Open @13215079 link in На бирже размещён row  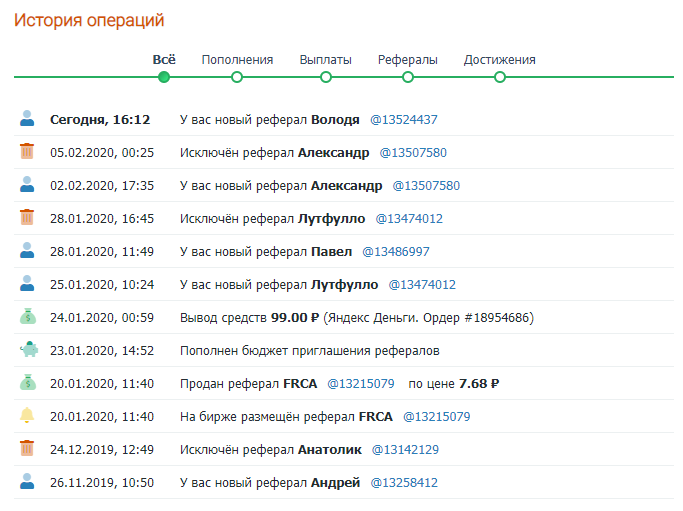pyautogui.click(x=436, y=416)
